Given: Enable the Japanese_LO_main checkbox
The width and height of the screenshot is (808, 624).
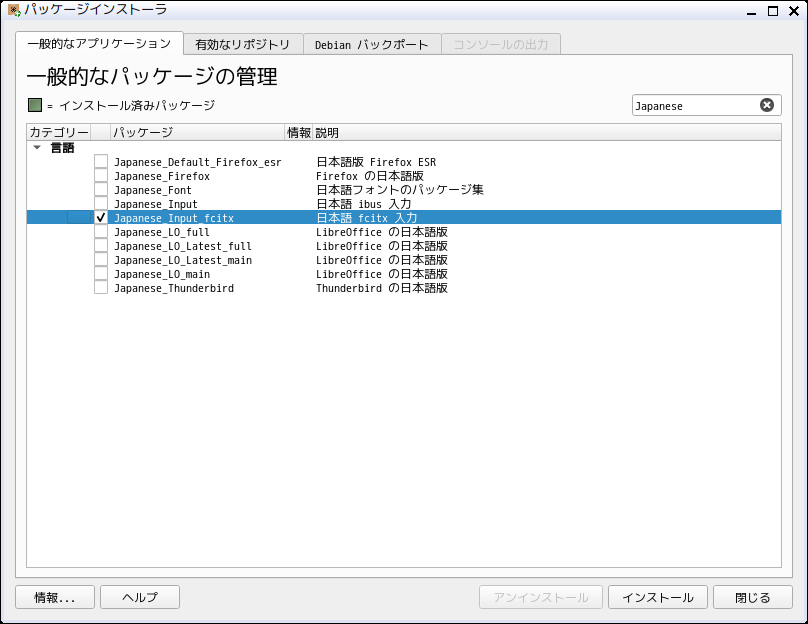Looking at the screenshot, I should [101, 273].
